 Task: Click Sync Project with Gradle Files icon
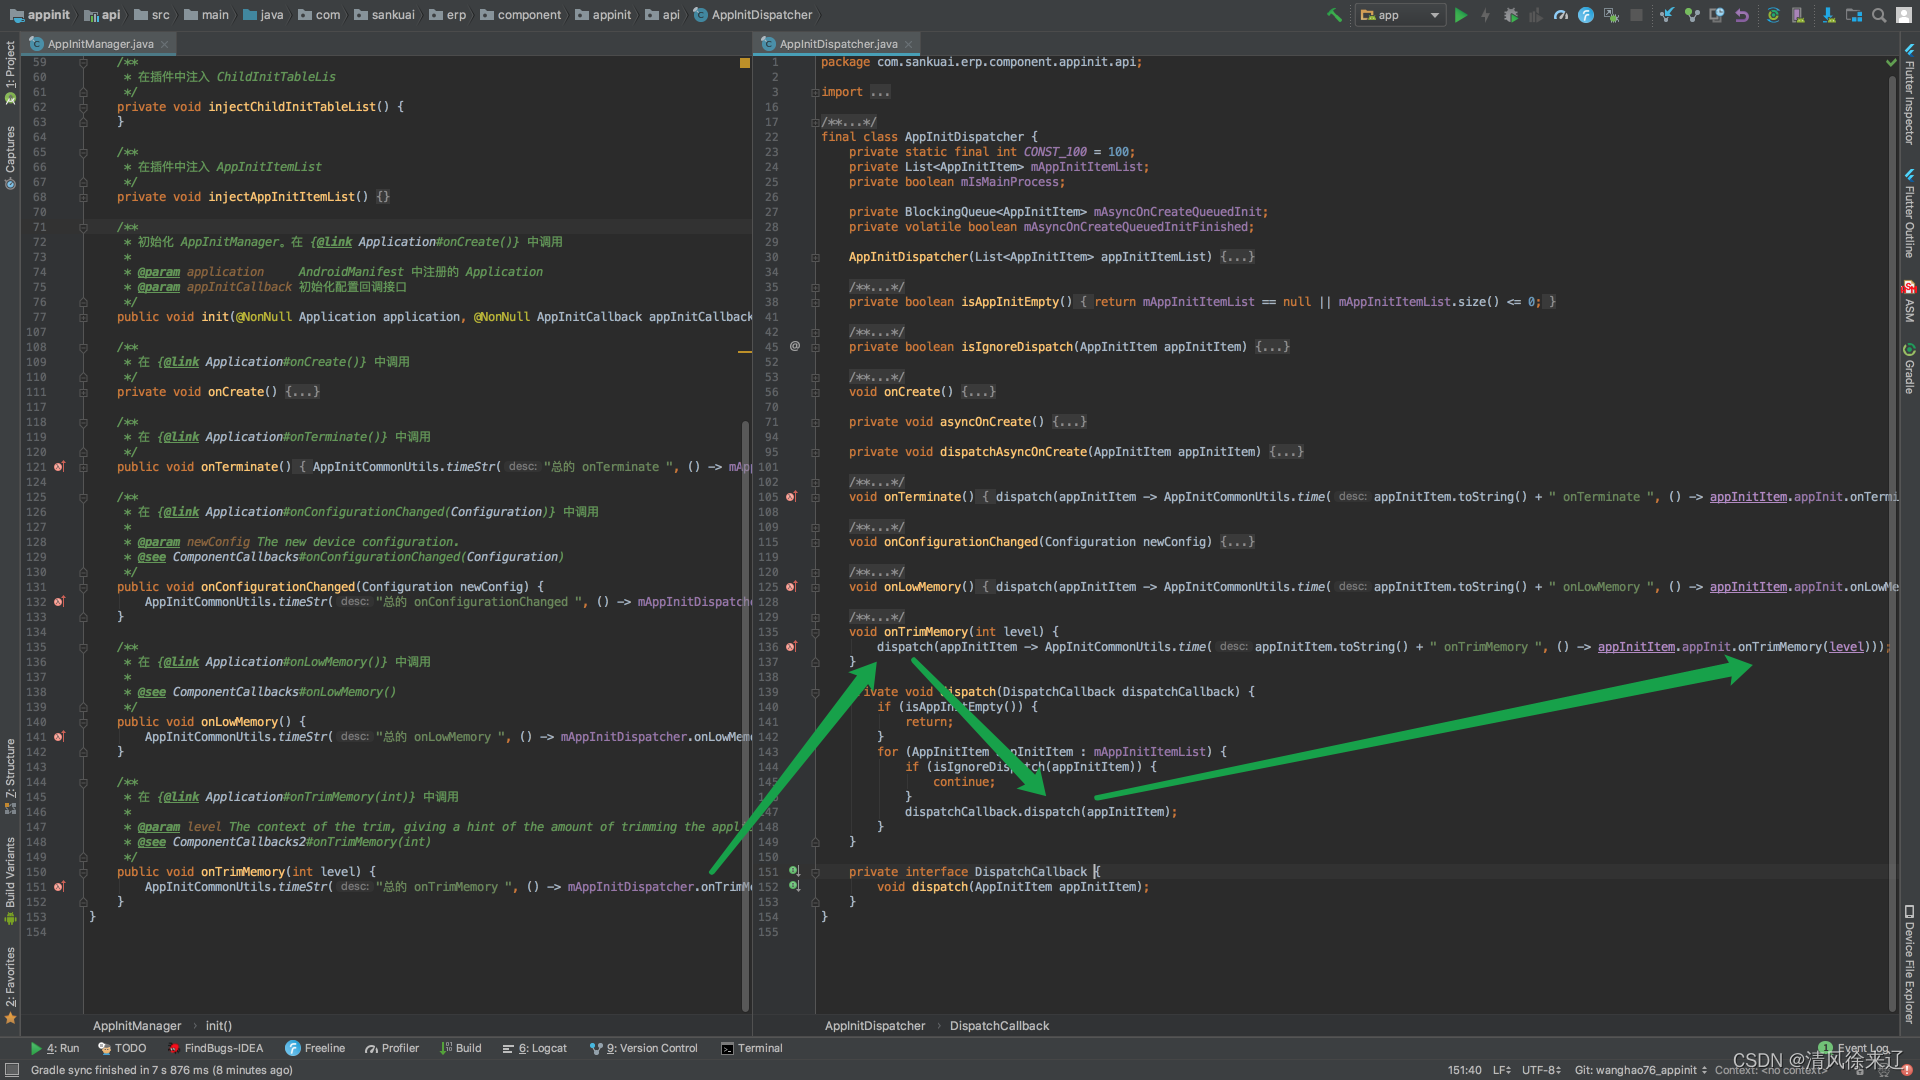pos(1773,15)
